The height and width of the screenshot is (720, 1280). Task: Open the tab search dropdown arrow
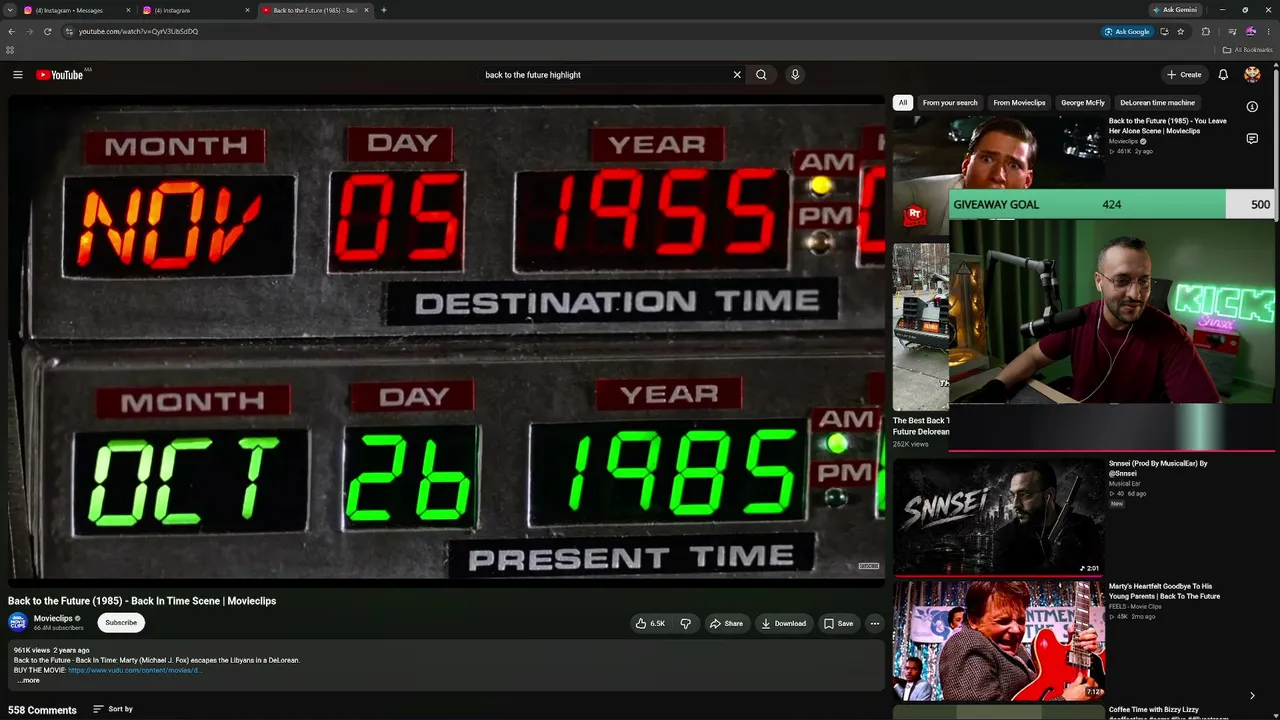[x=9, y=10]
